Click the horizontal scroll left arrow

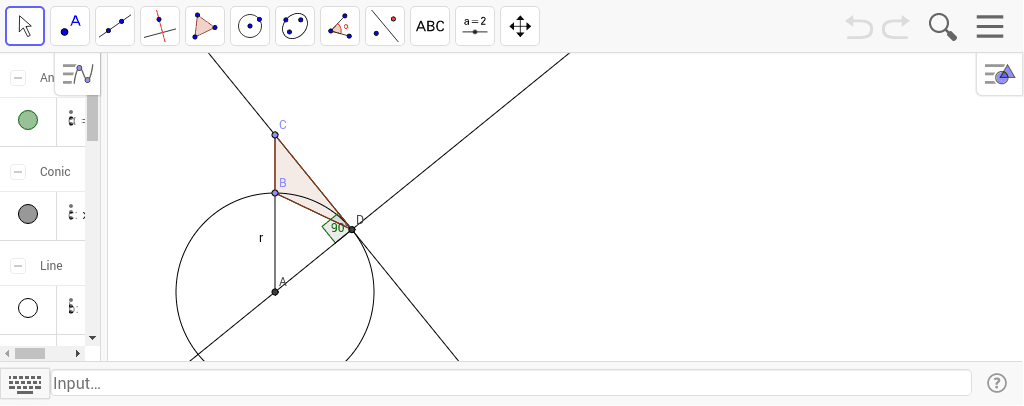[x=7, y=353]
